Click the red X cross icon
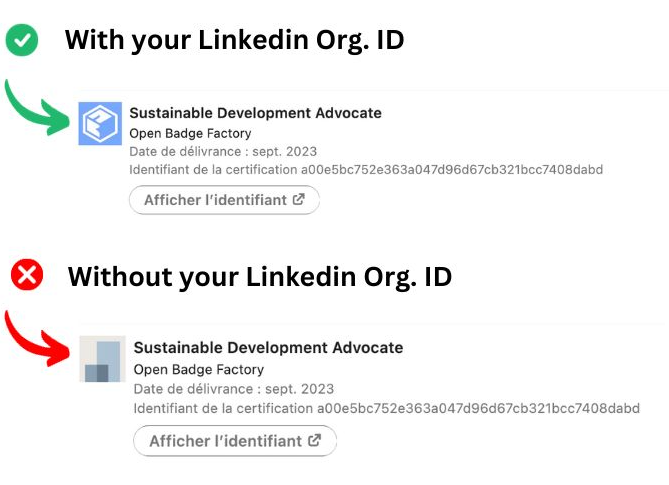The width and height of the screenshot is (669, 485). pos(25,275)
